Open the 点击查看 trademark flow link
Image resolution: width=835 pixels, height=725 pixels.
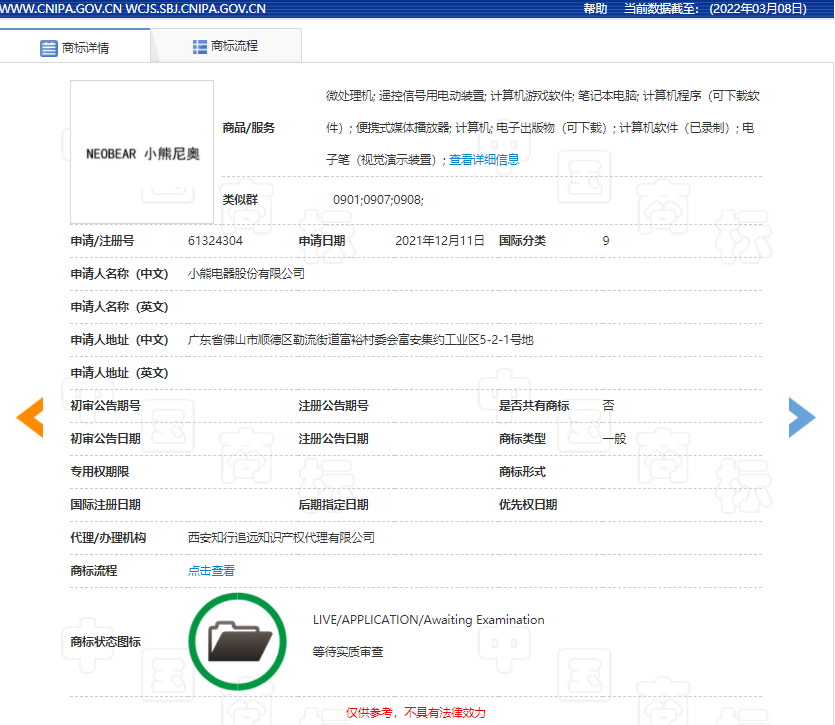[211, 571]
